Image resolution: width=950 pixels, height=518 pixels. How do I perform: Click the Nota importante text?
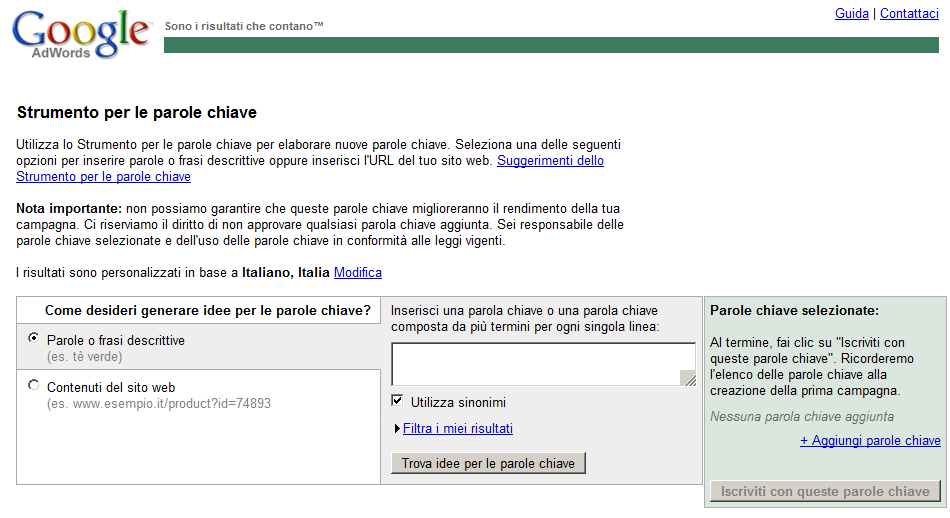click(x=69, y=208)
